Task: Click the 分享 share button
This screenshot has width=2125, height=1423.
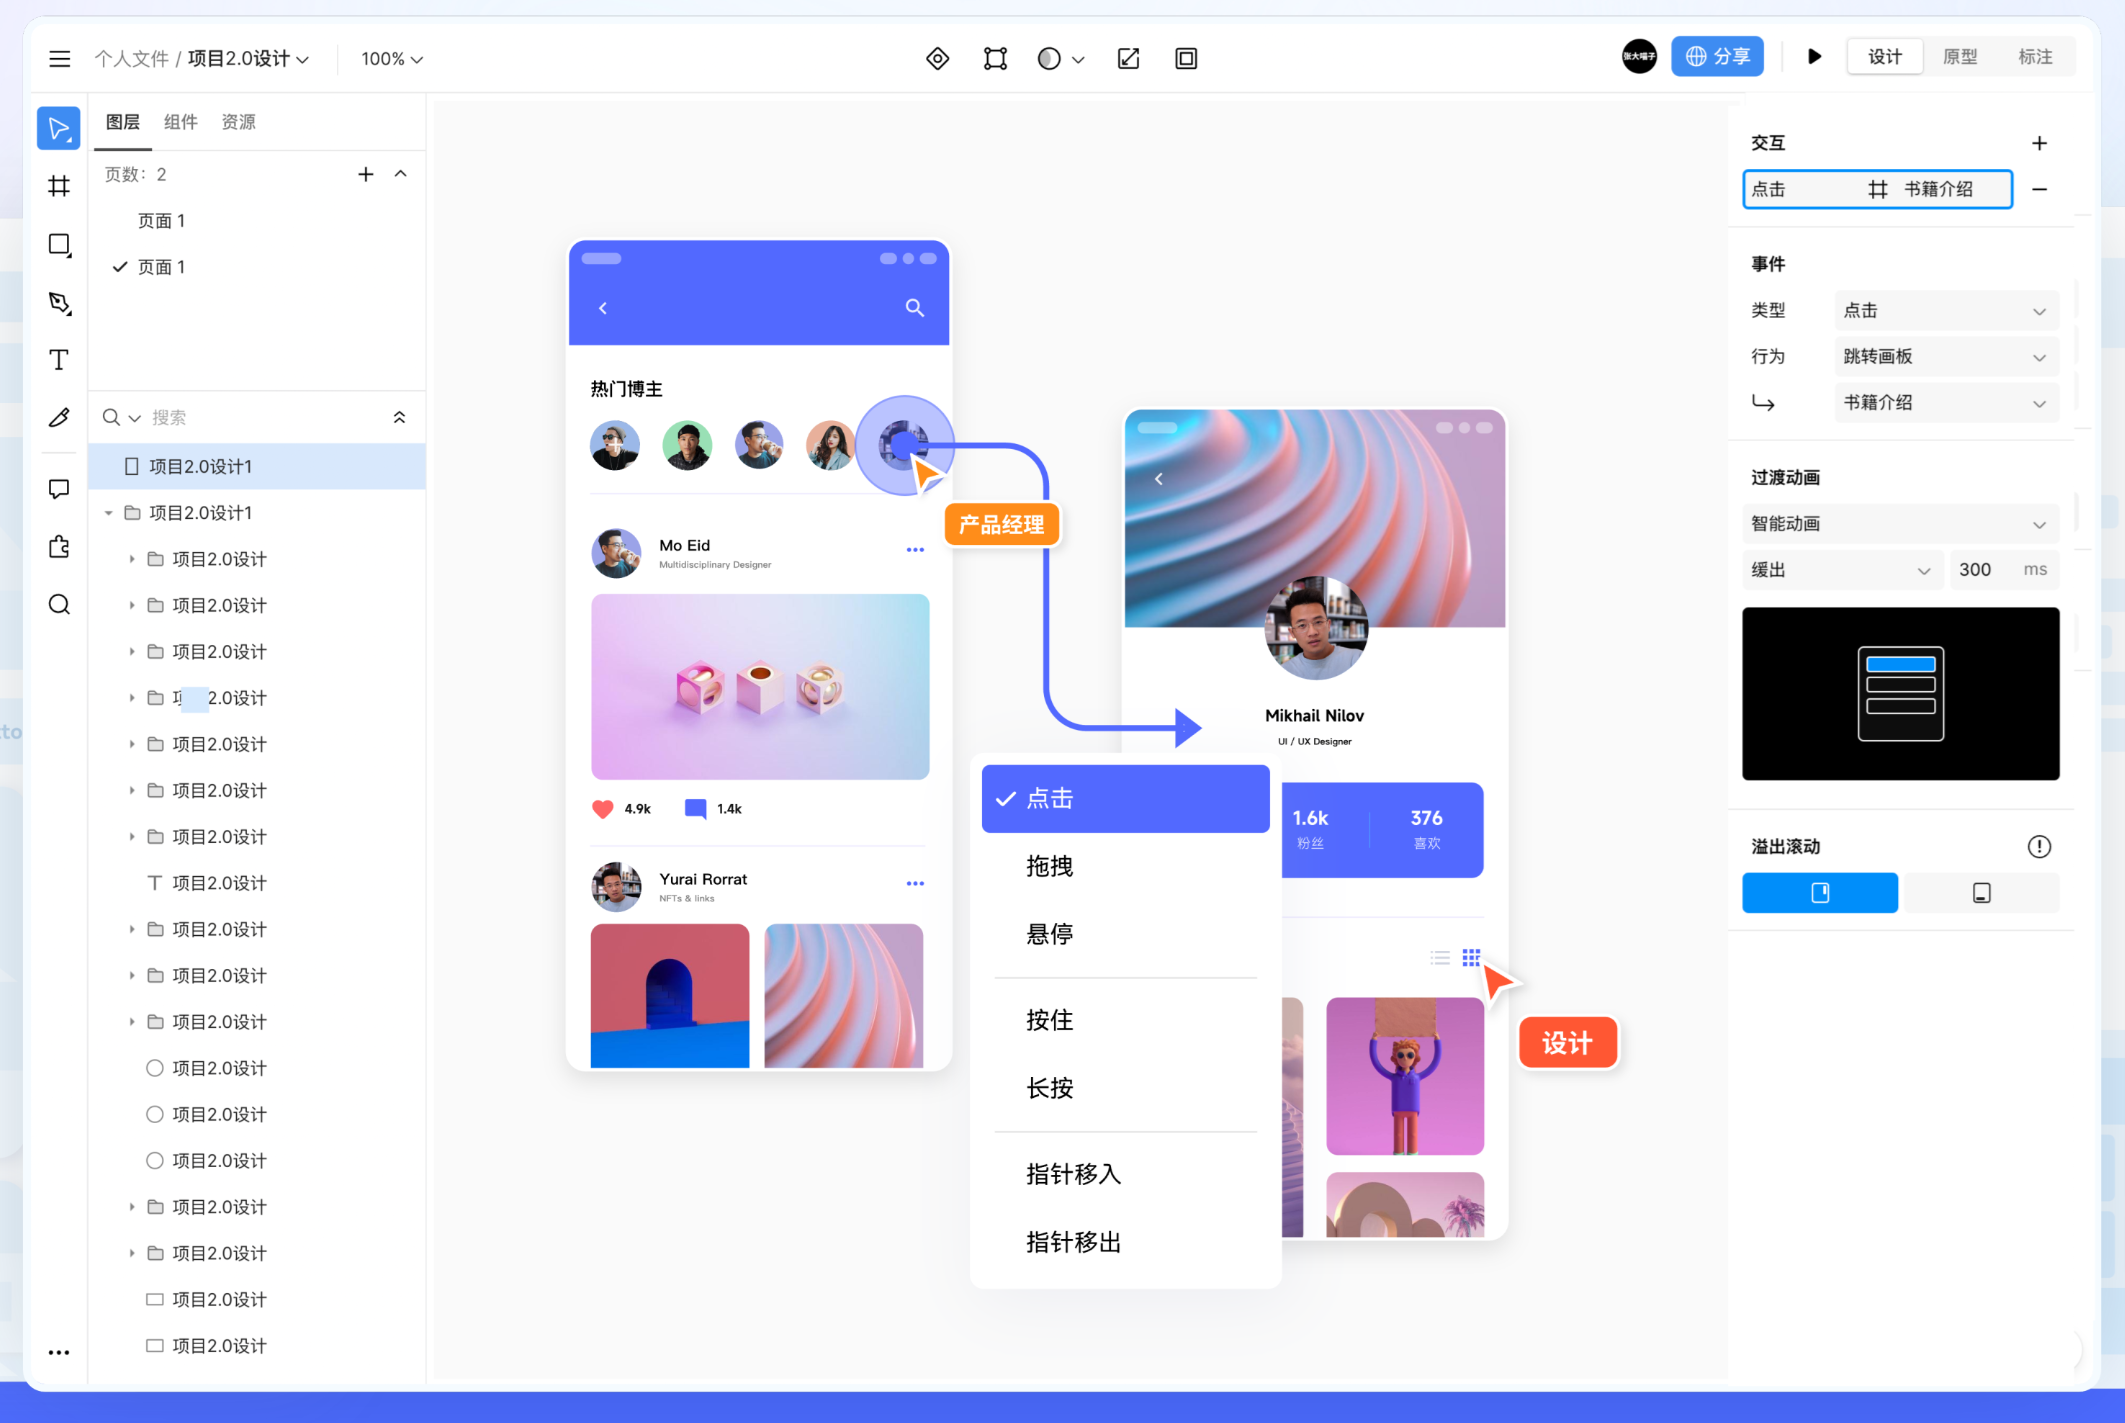Action: coord(1717,57)
